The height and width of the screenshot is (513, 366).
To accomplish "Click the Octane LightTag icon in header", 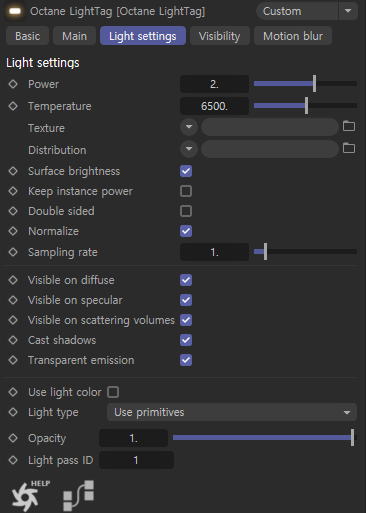I will (15, 11).
